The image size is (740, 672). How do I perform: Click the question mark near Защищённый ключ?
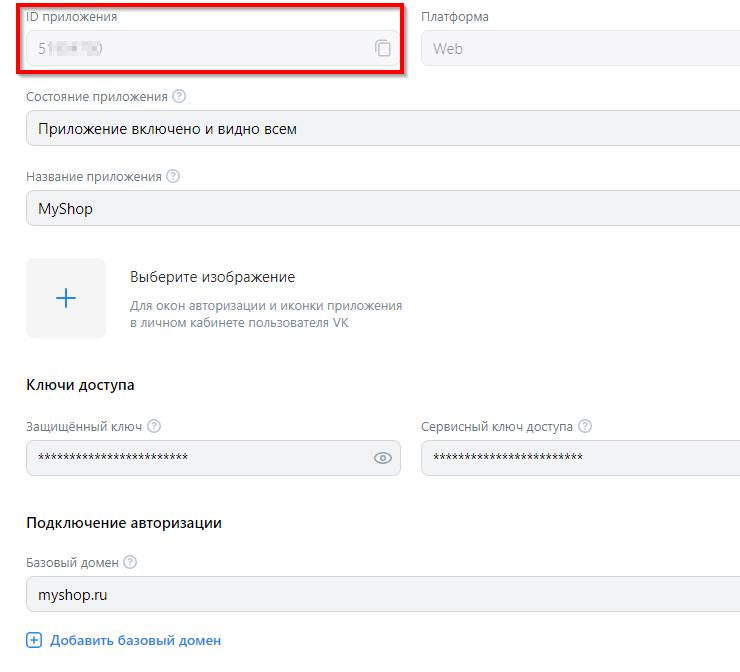click(154, 426)
